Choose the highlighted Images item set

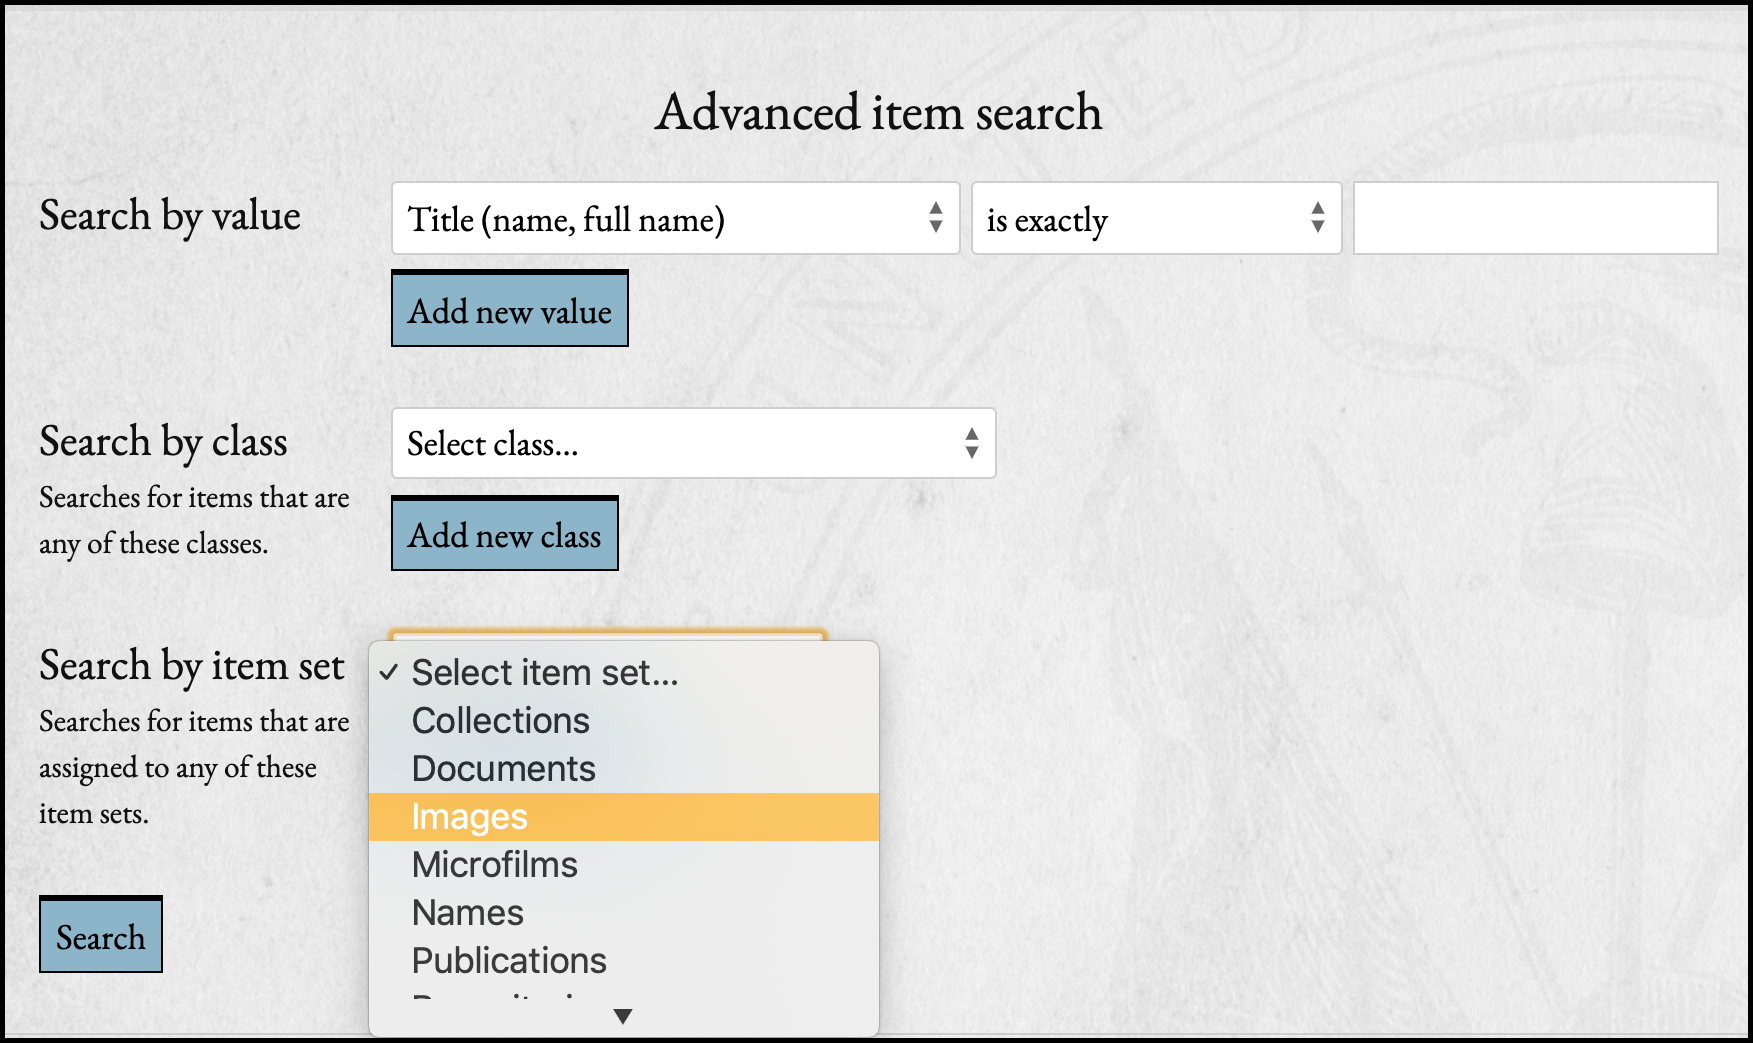(469, 817)
